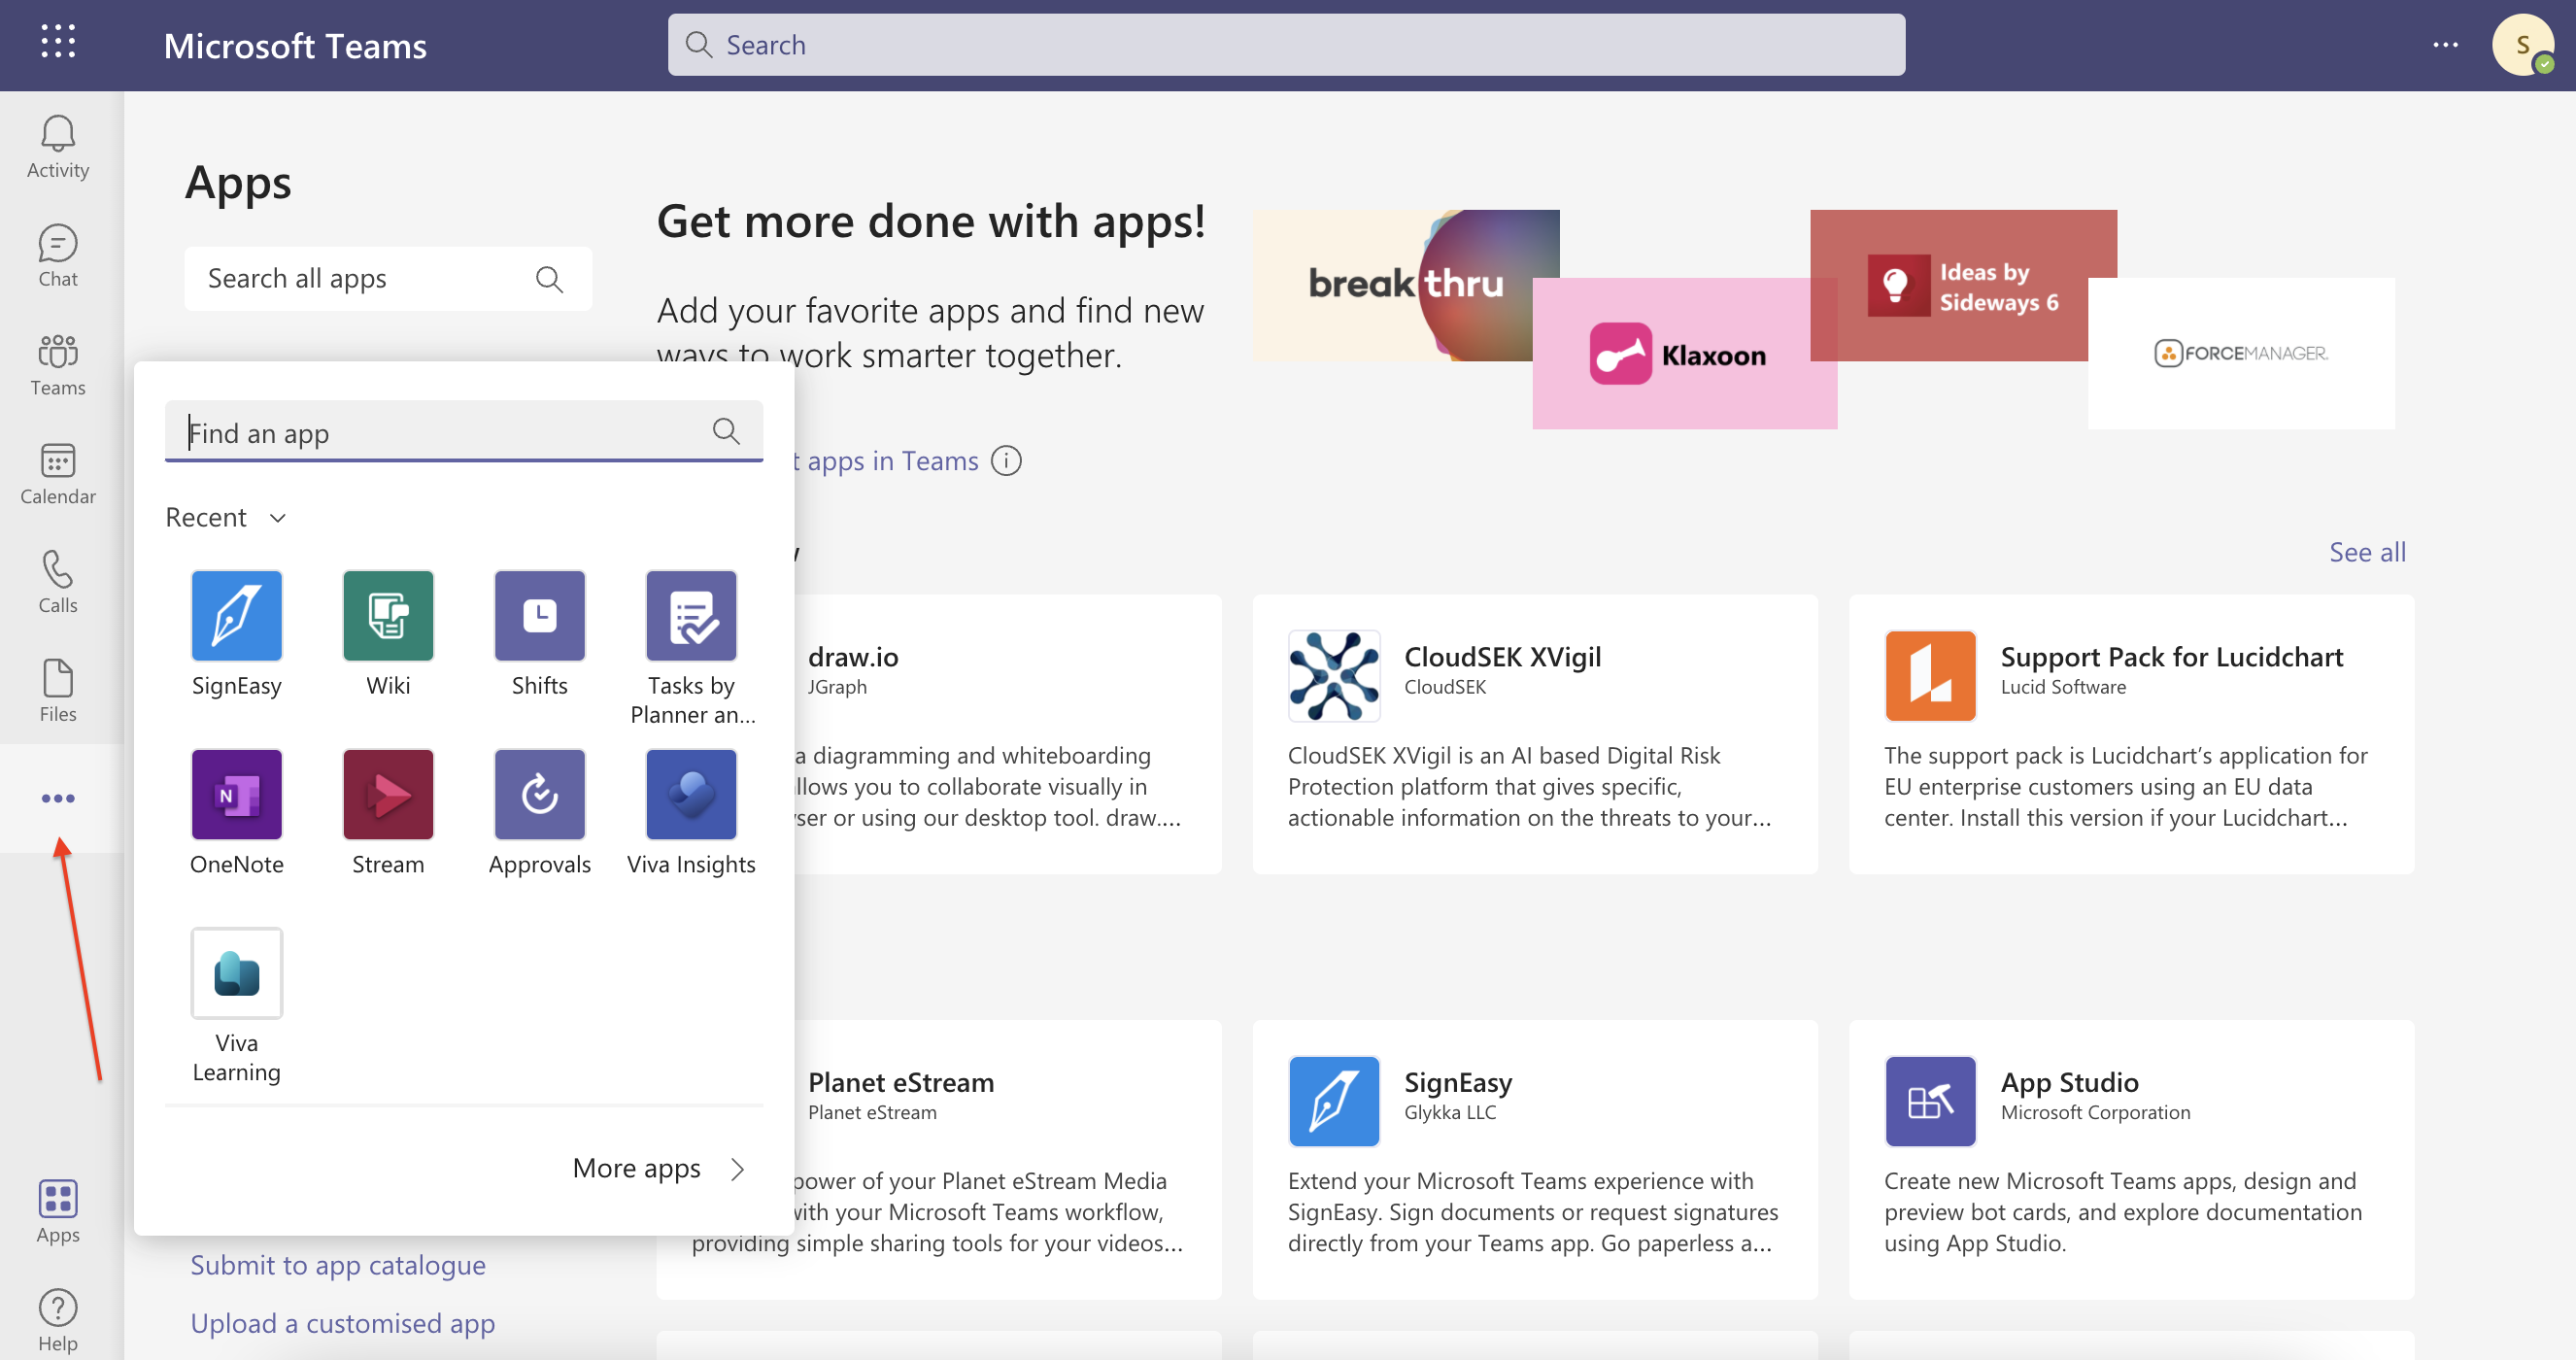The width and height of the screenshot is (2576, 1360).
Task: Open the app launcher waffle icon
Action: pos(58,43)
